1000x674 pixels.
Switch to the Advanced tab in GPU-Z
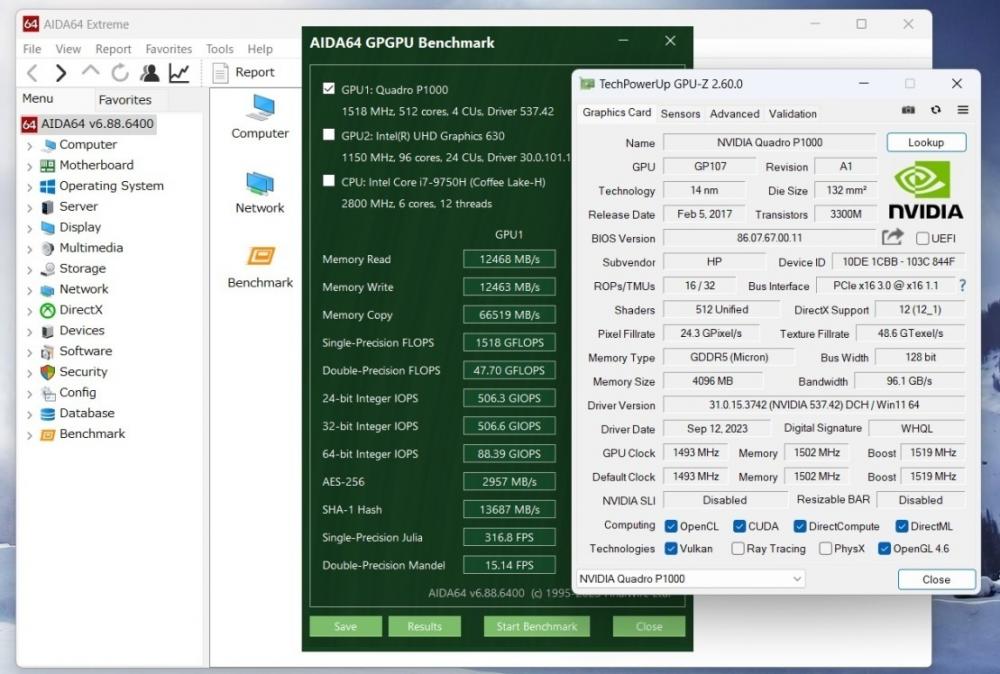735,114
